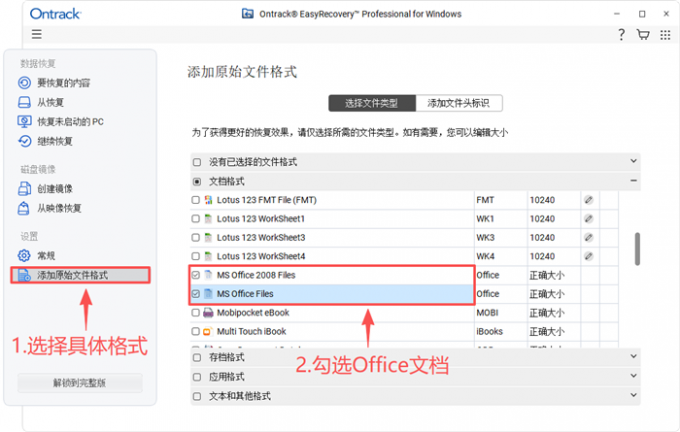Select Multi Touch iBook row name

tap(252, 331)
